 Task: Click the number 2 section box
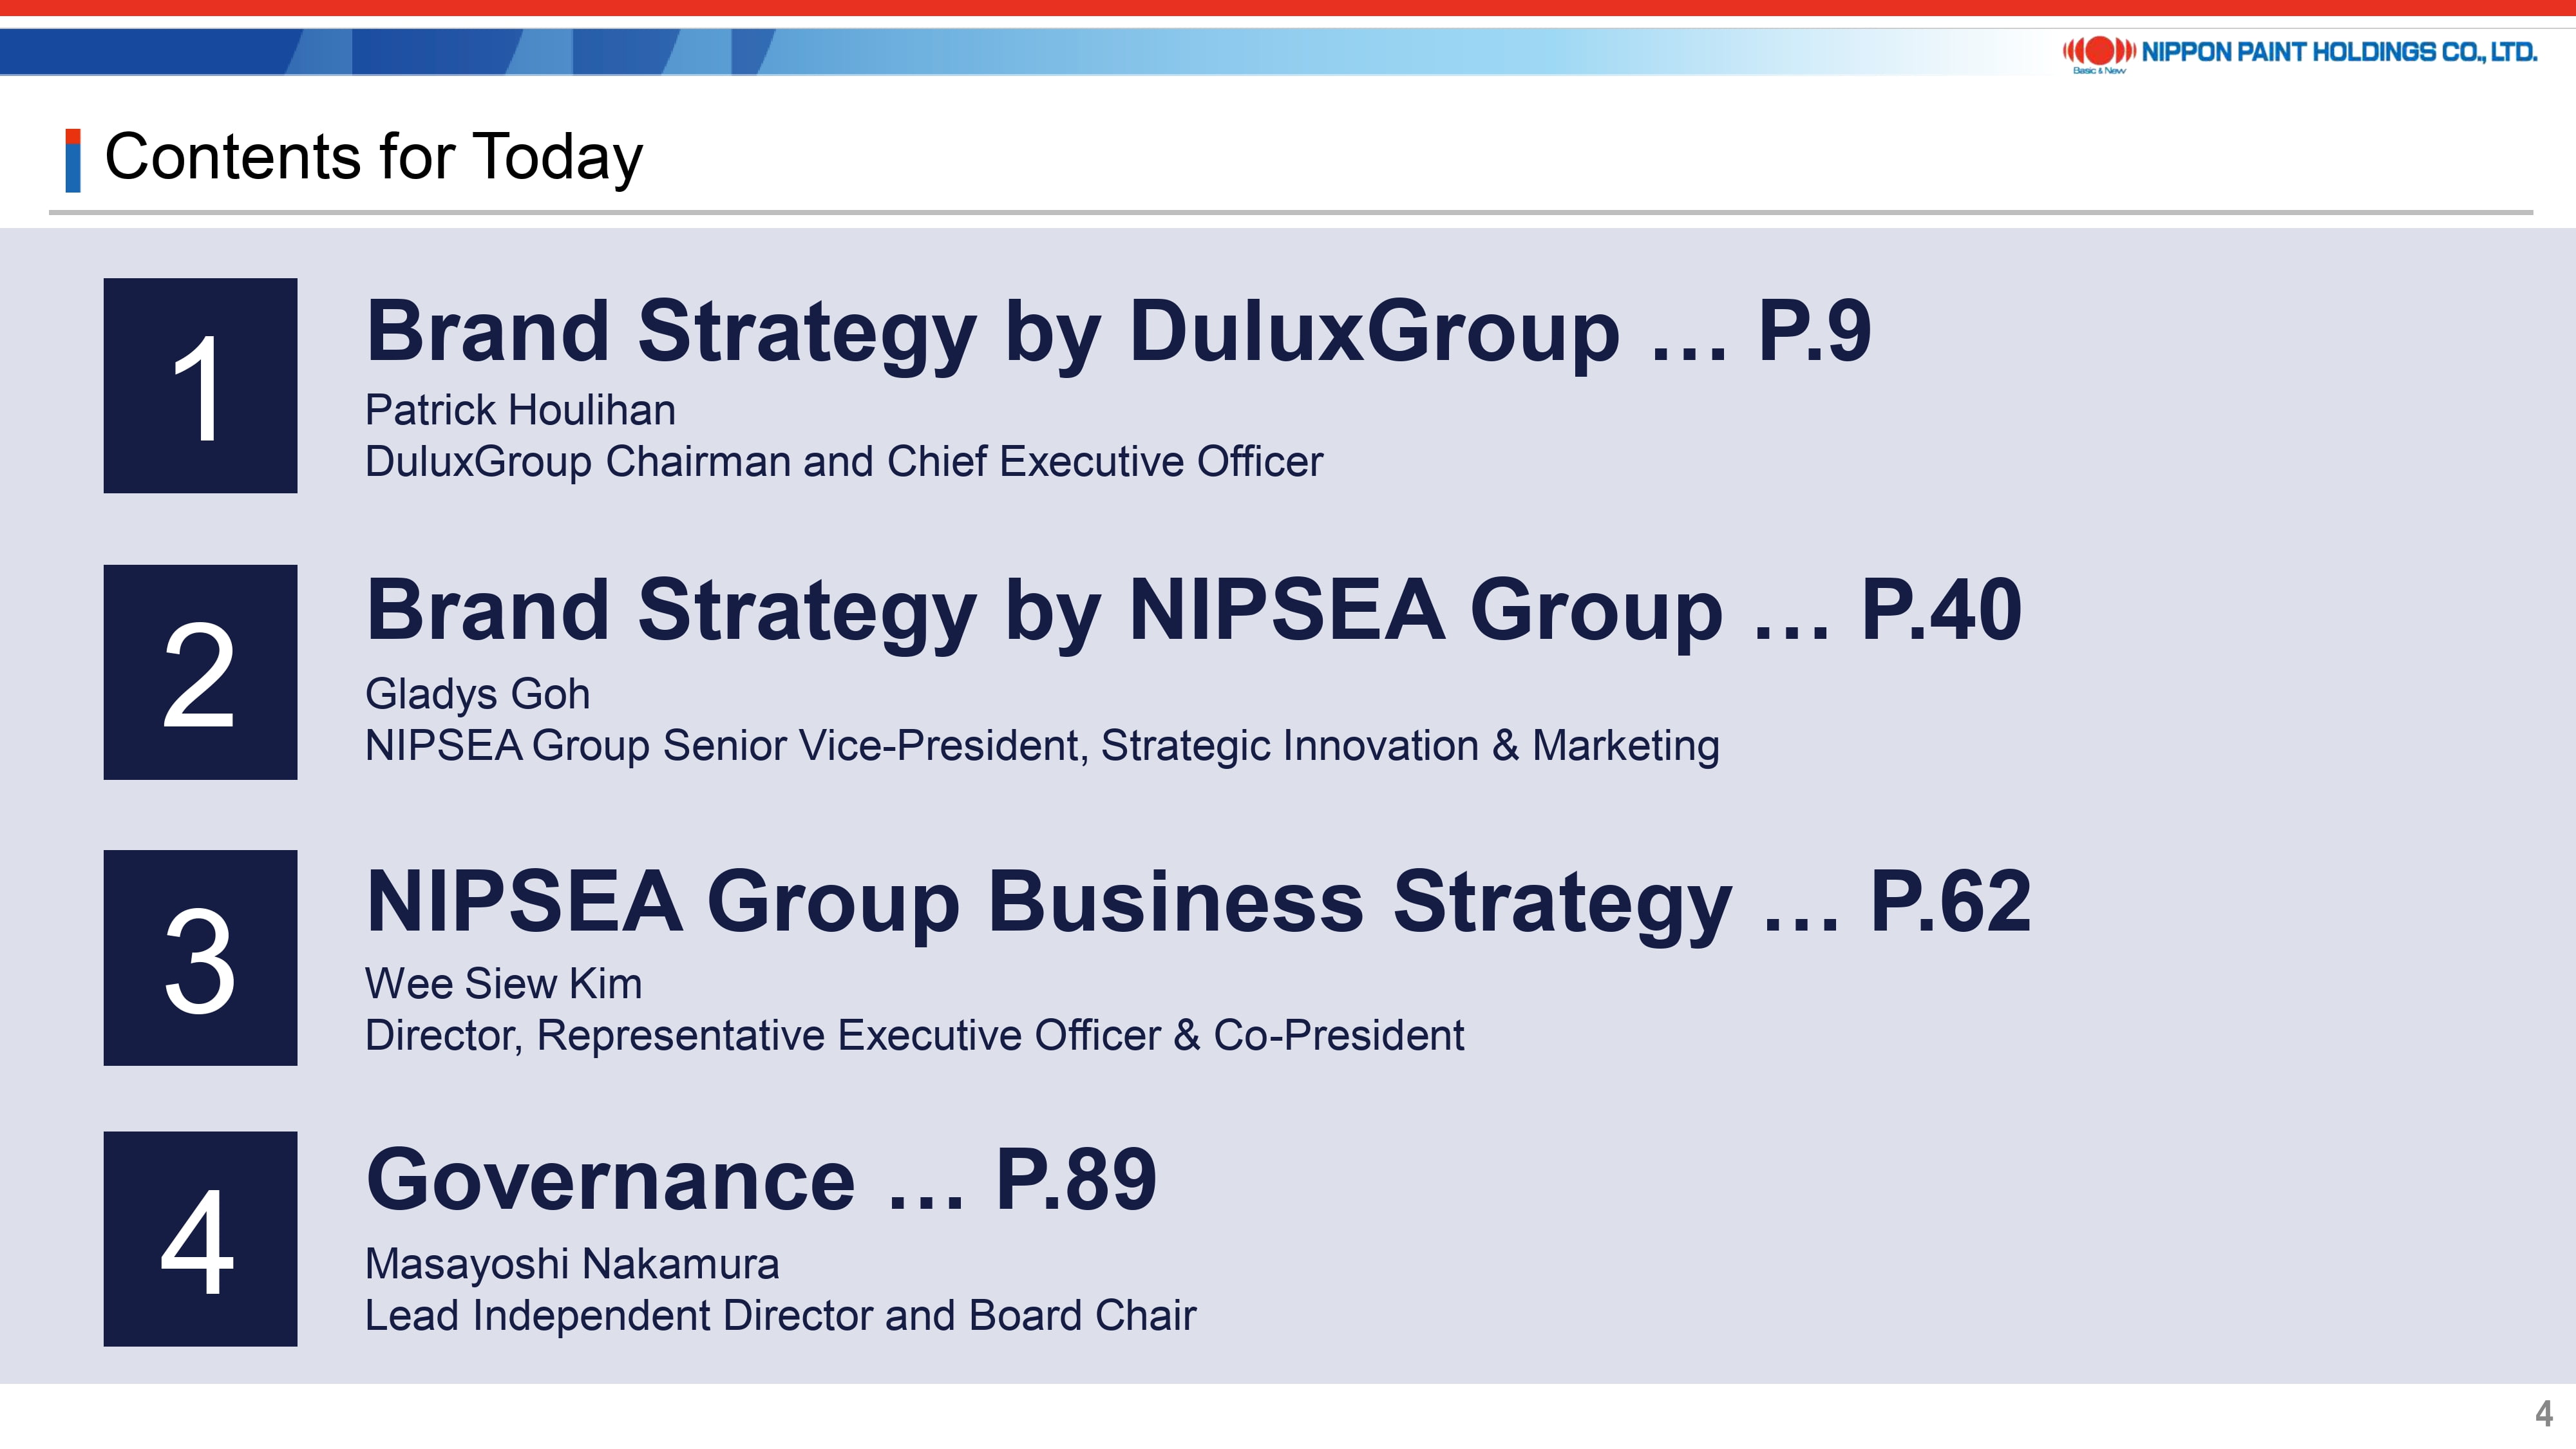click(x=200, y=672)
